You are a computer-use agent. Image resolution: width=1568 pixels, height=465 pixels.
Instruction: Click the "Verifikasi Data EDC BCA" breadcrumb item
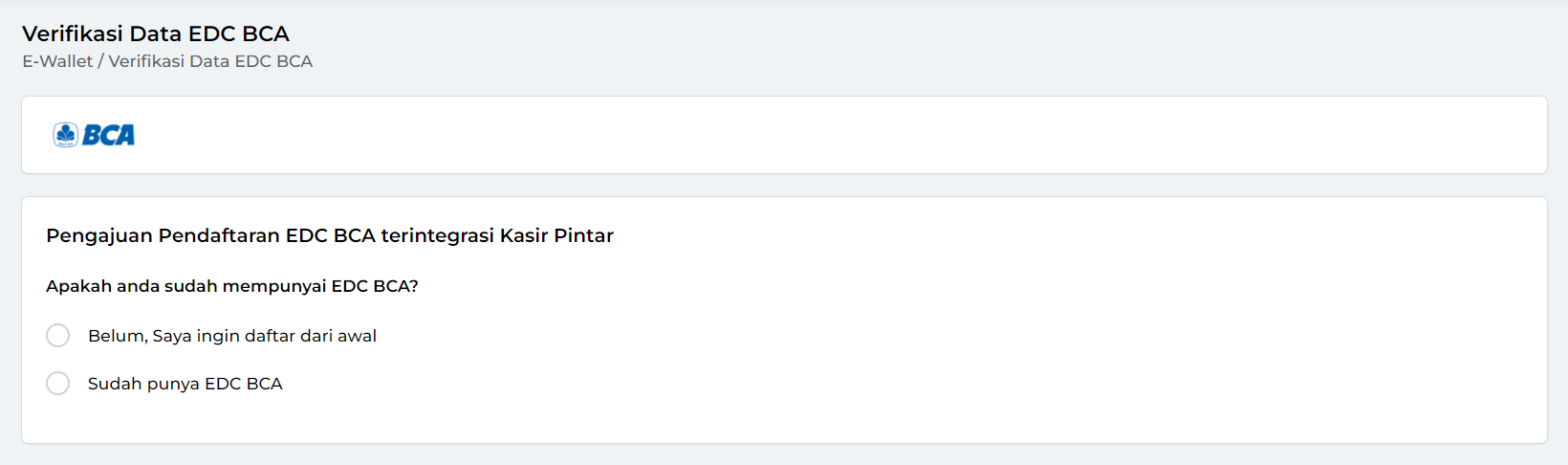click(x=211, y=61)
